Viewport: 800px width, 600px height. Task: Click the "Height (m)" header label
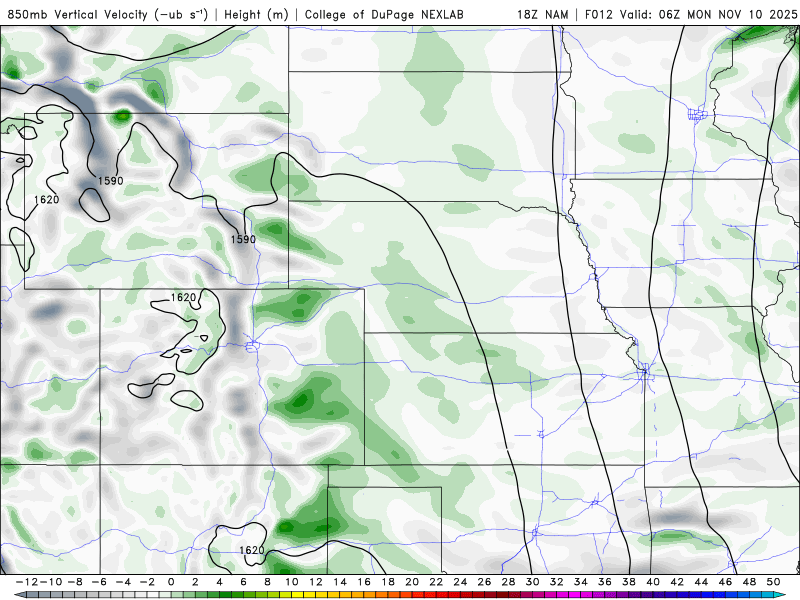click(256, 14)
